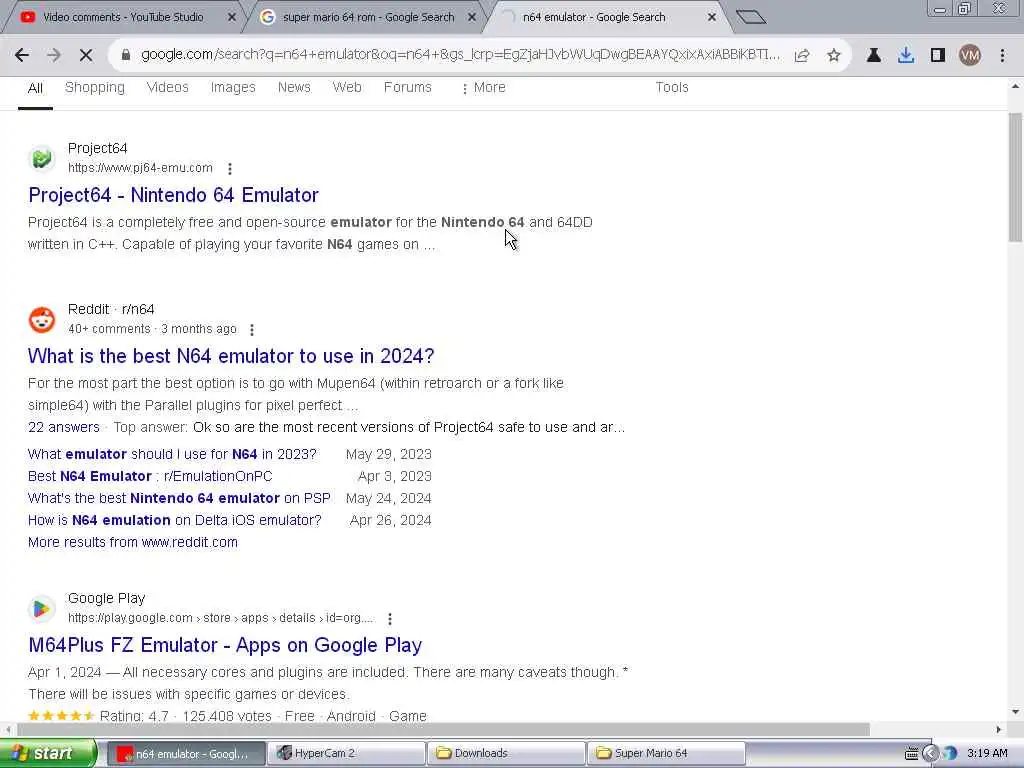
Task: Open more options for Project64 result
Action: click(230, 168)
